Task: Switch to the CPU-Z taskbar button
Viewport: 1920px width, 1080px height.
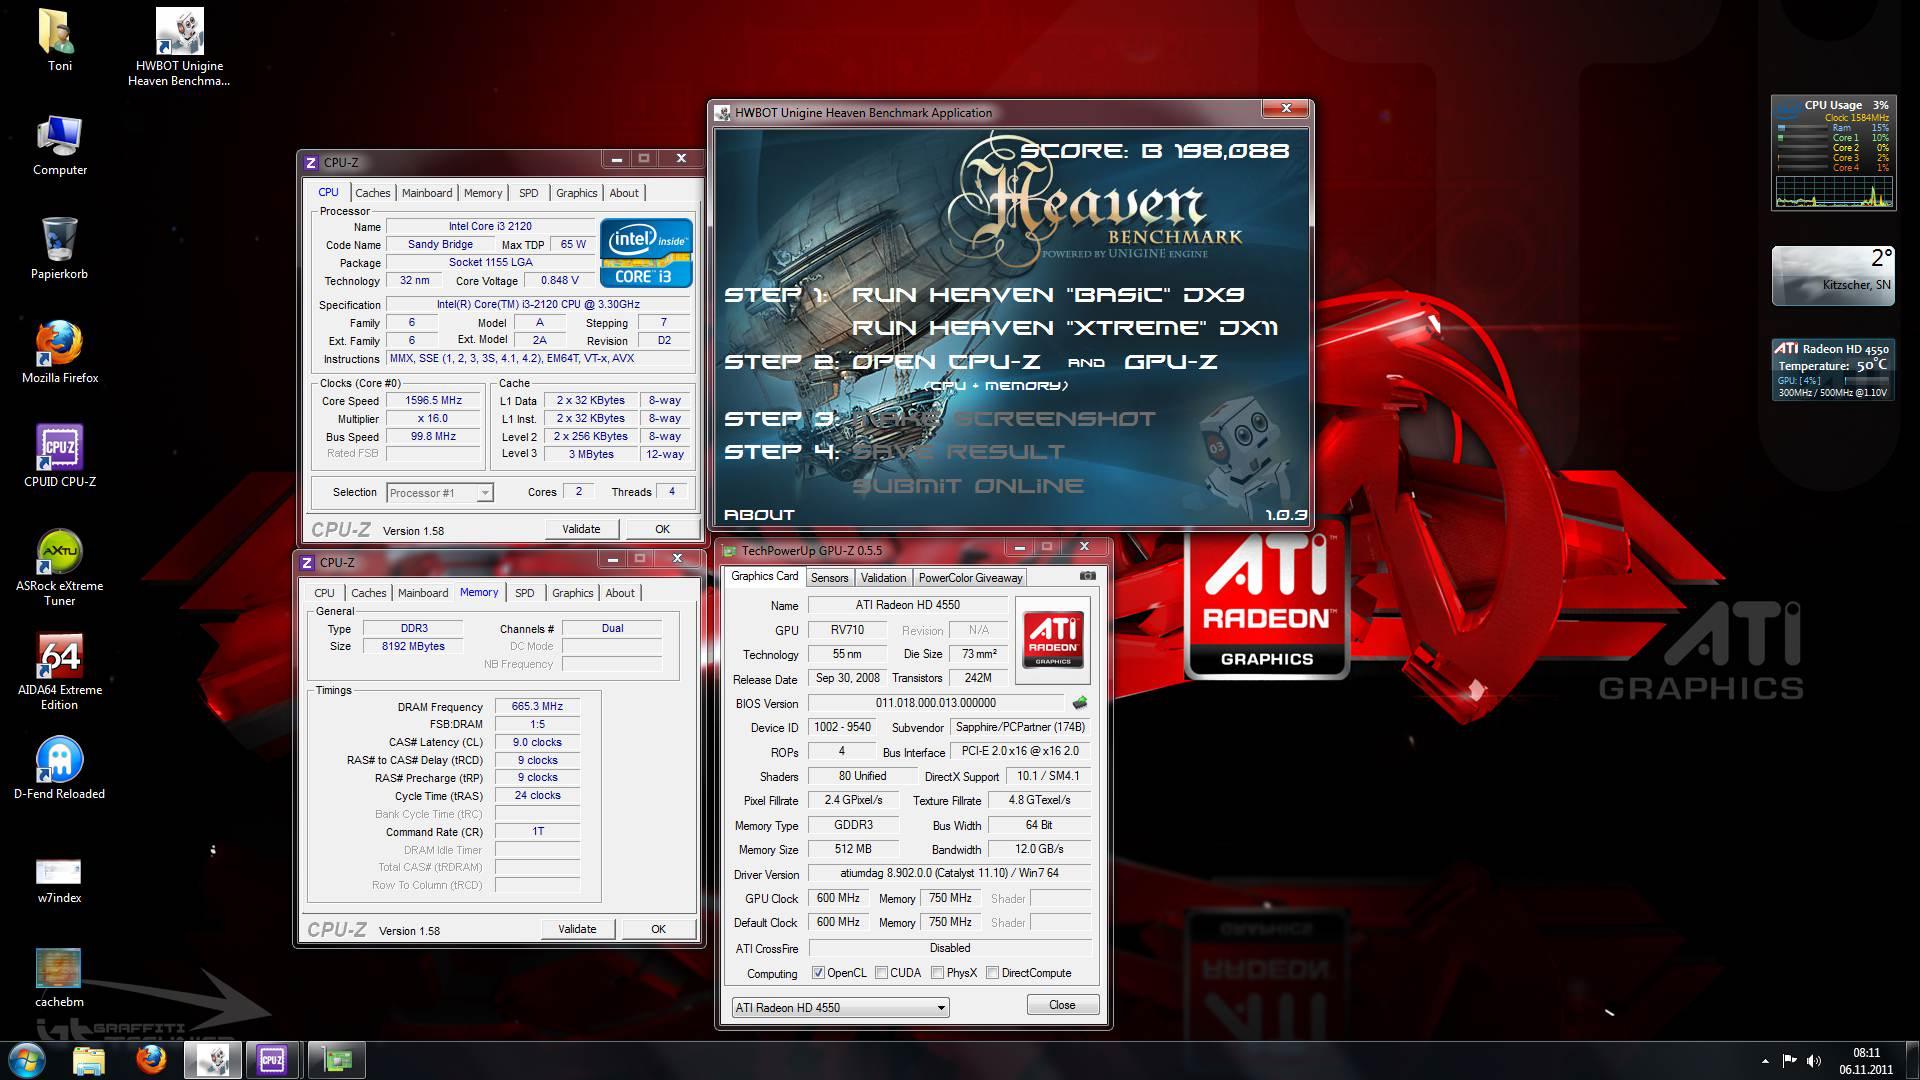Action: pyautogui.click(x=272, y=1060)
